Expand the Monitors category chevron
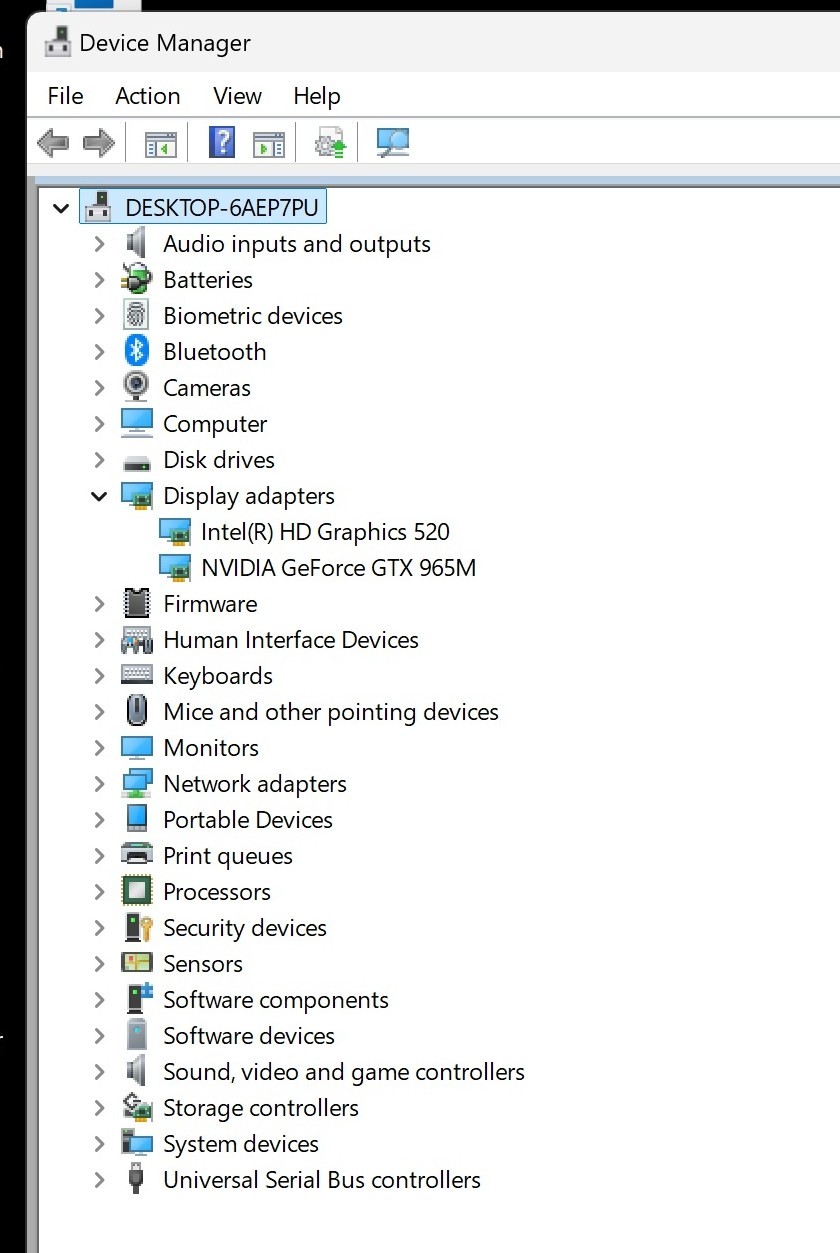This screenshot has height=1253, width=840. [x=99, y=748]
